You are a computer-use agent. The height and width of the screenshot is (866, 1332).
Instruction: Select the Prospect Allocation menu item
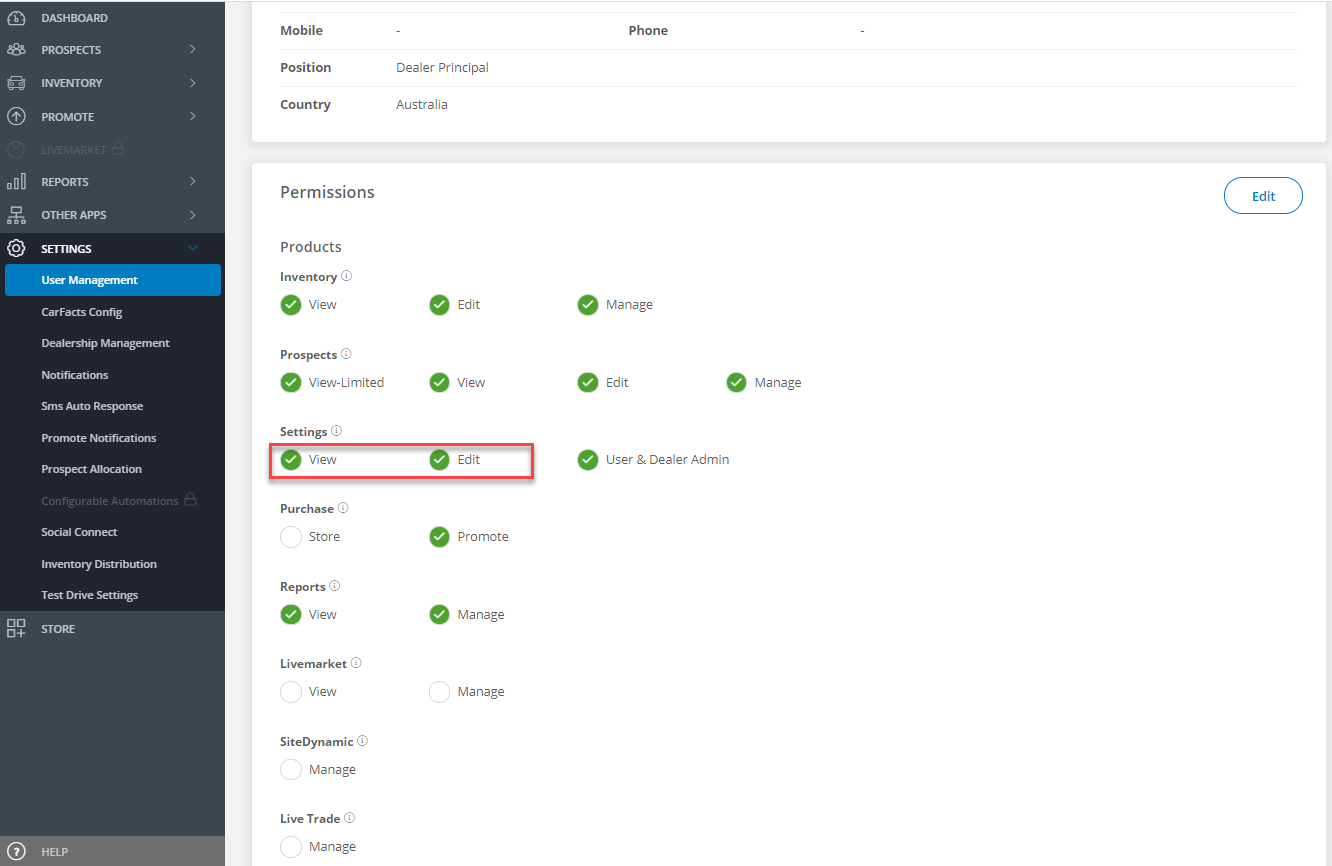[x=91, y=469]
